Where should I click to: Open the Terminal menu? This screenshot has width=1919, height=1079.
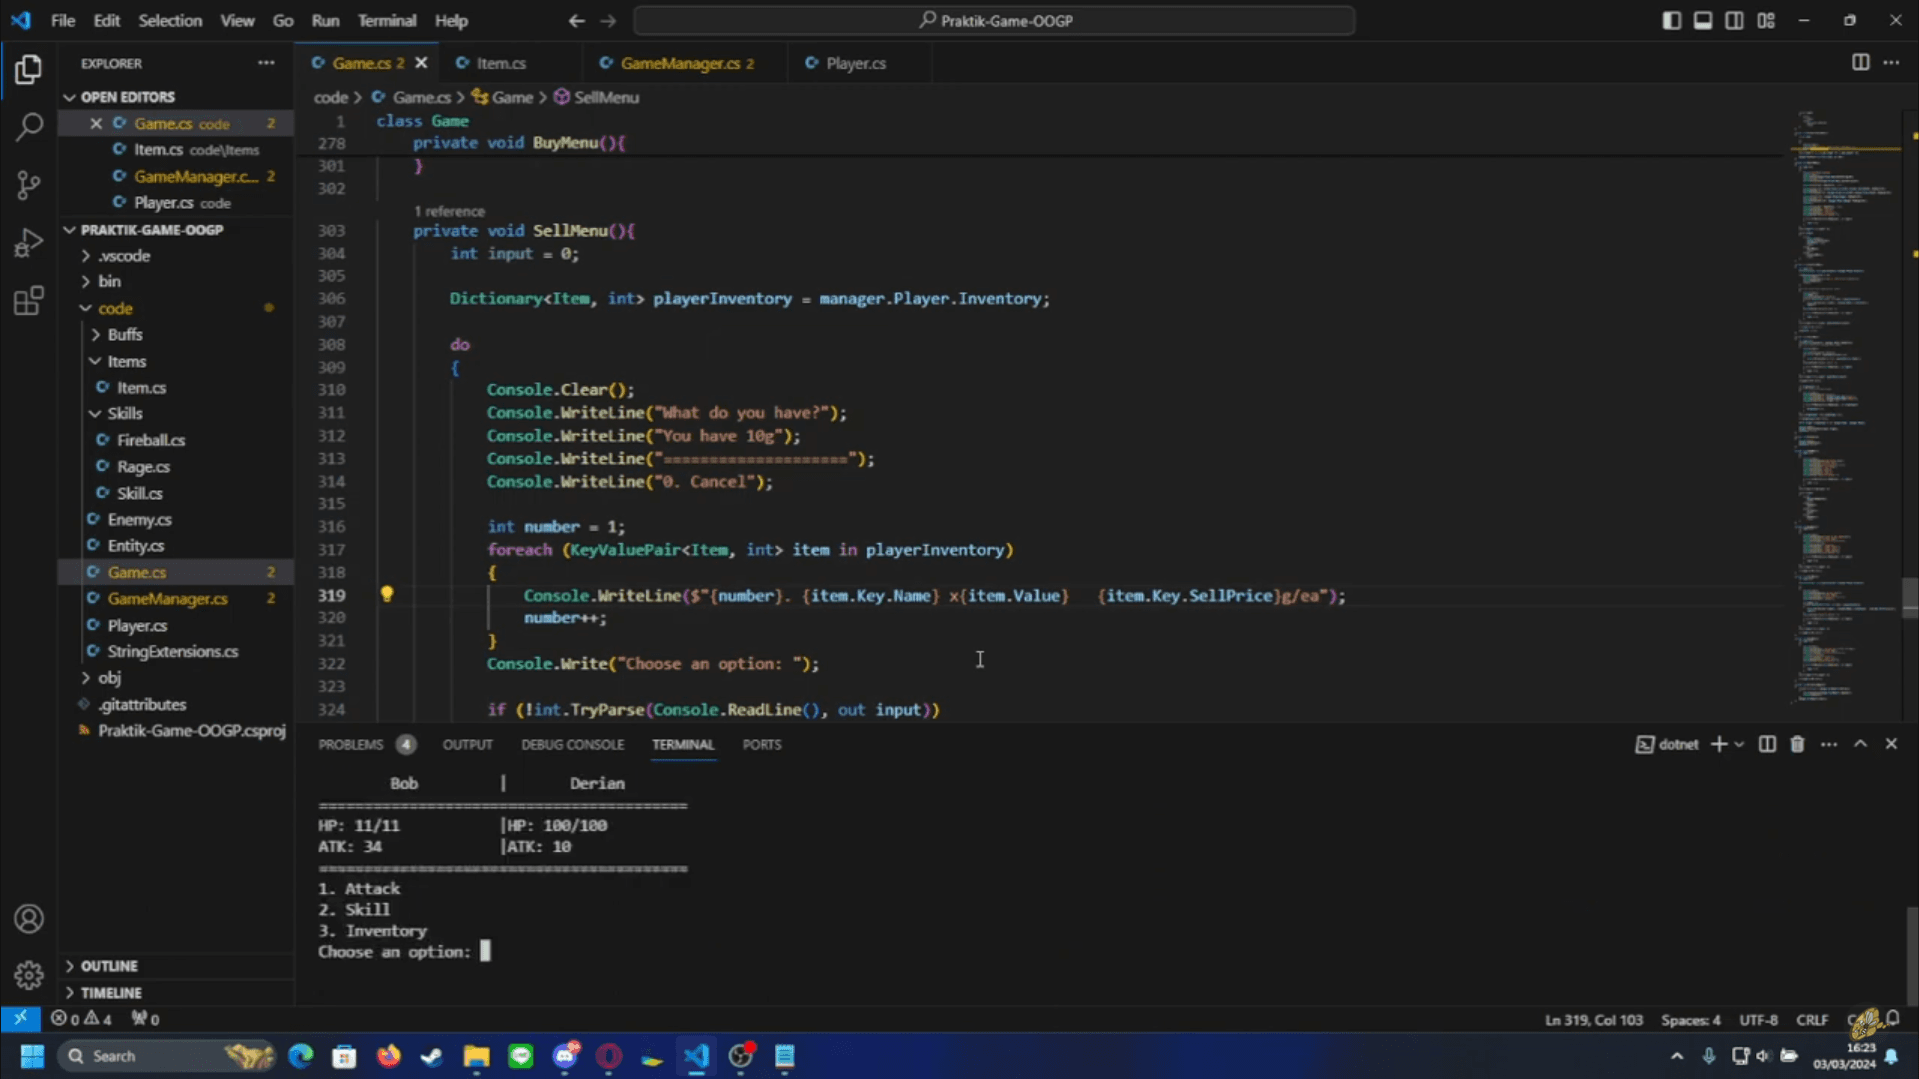point(386,20)
